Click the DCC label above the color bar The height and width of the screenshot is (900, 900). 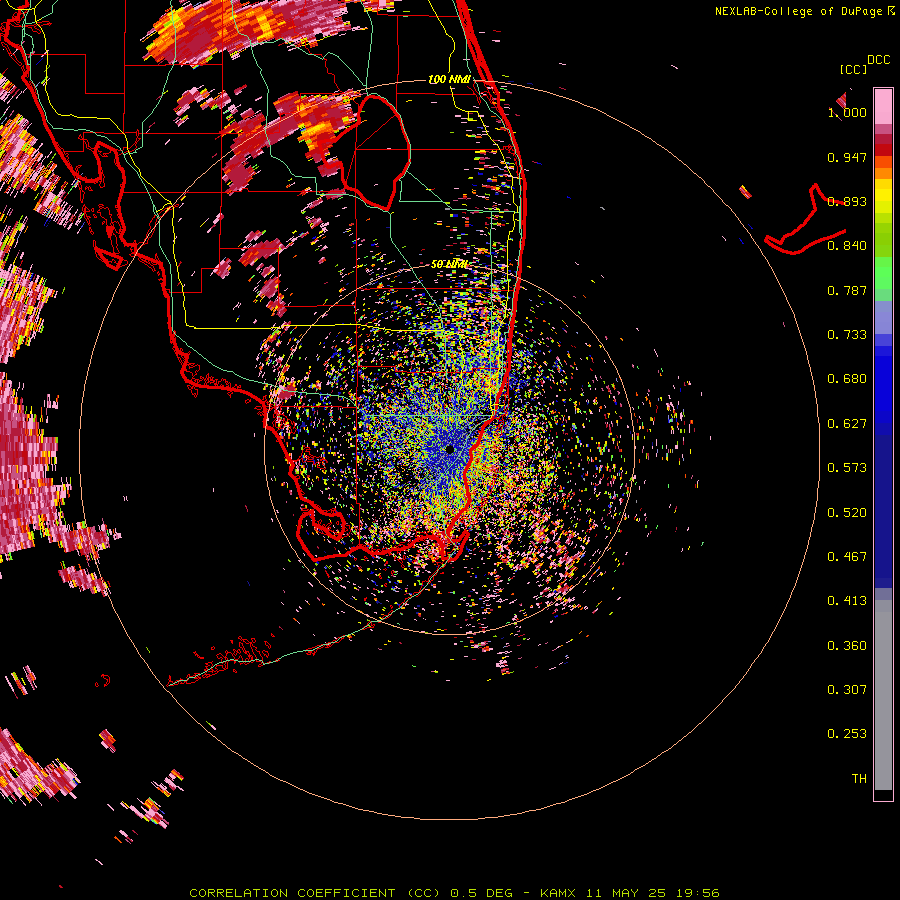(x=878, y=60)
